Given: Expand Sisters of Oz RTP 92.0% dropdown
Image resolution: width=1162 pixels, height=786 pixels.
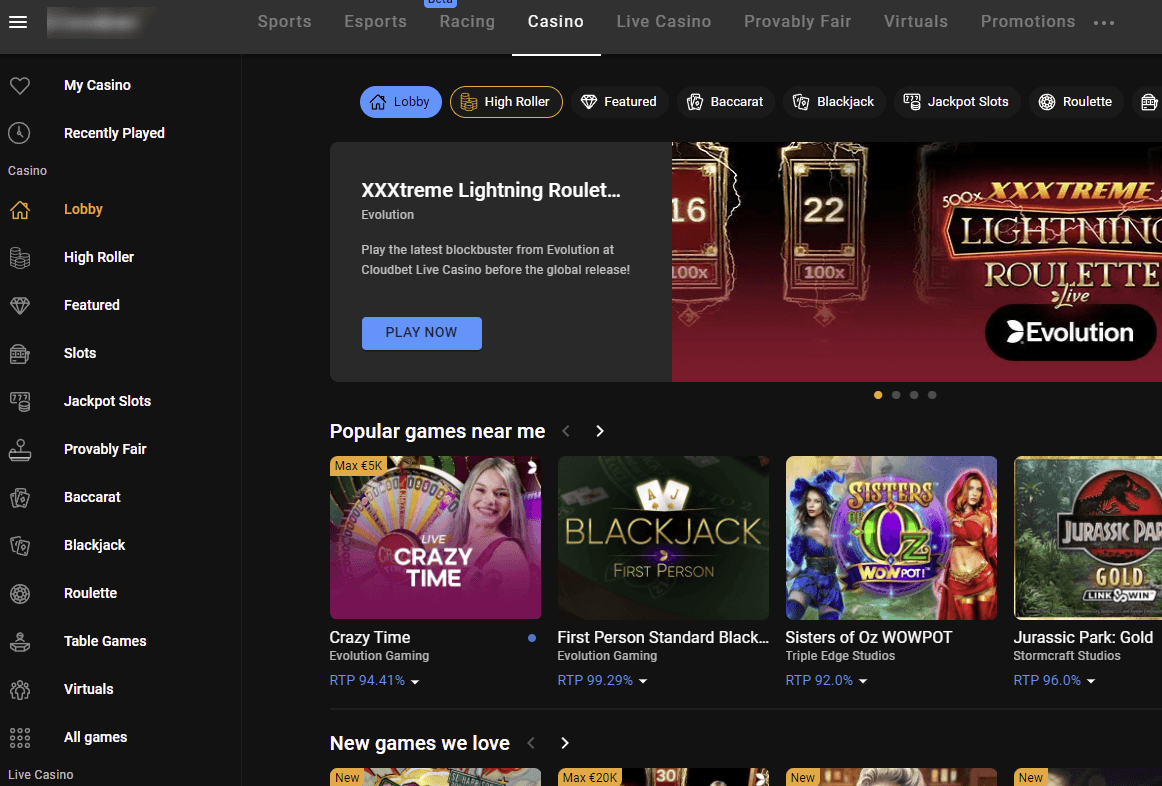Looking at the screenshot, I should [x=863, y=682].
